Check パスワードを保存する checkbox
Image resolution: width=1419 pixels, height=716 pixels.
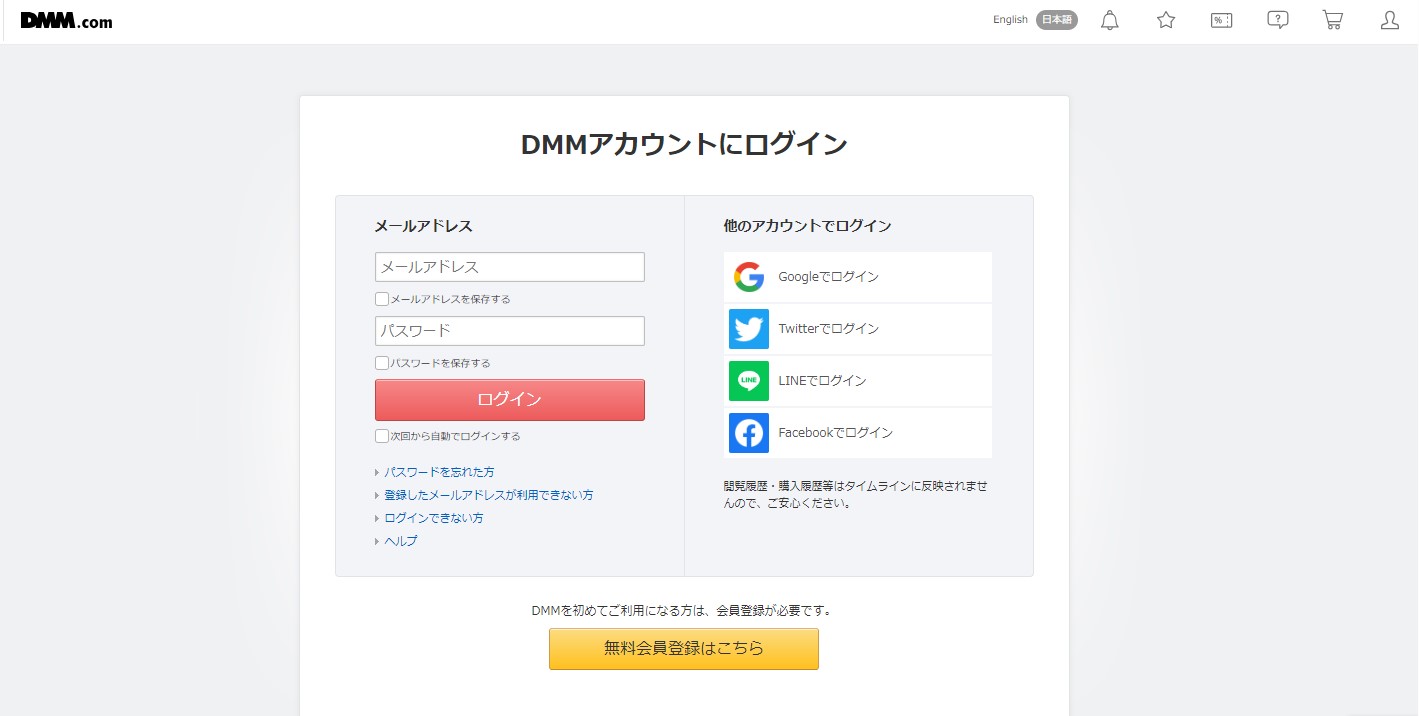382,363
